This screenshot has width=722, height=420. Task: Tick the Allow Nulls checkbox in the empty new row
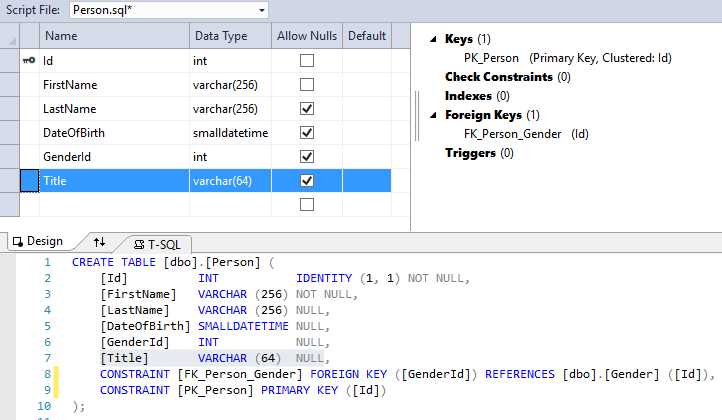(307, 204)
